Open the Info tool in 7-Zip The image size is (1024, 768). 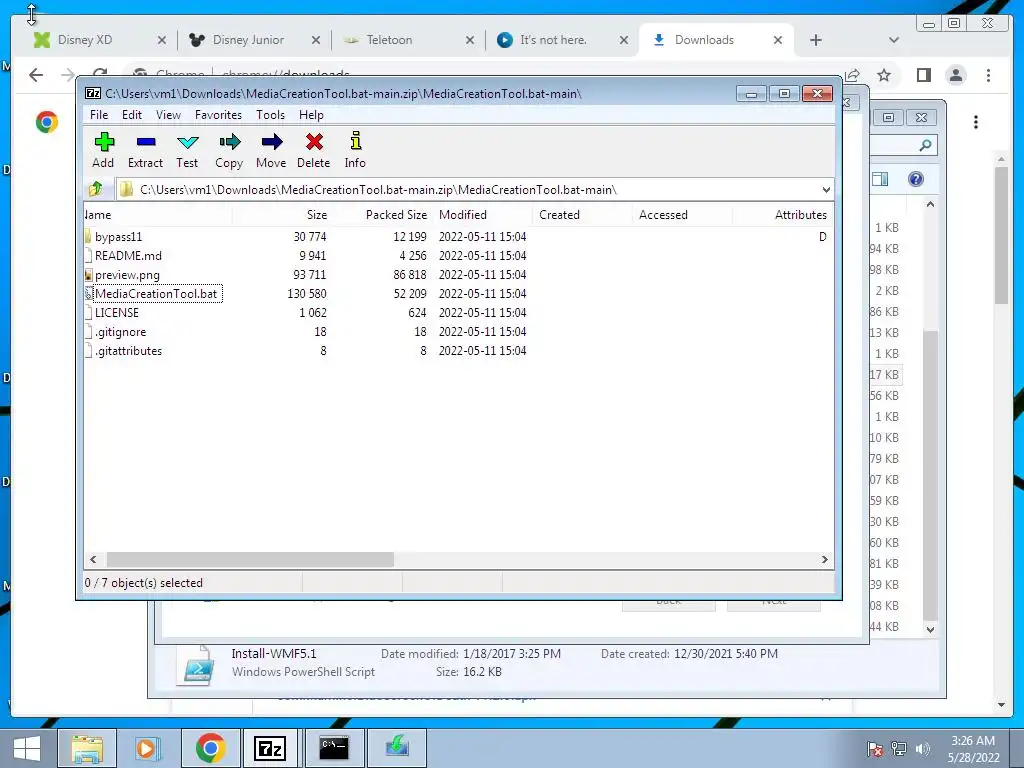355,150
